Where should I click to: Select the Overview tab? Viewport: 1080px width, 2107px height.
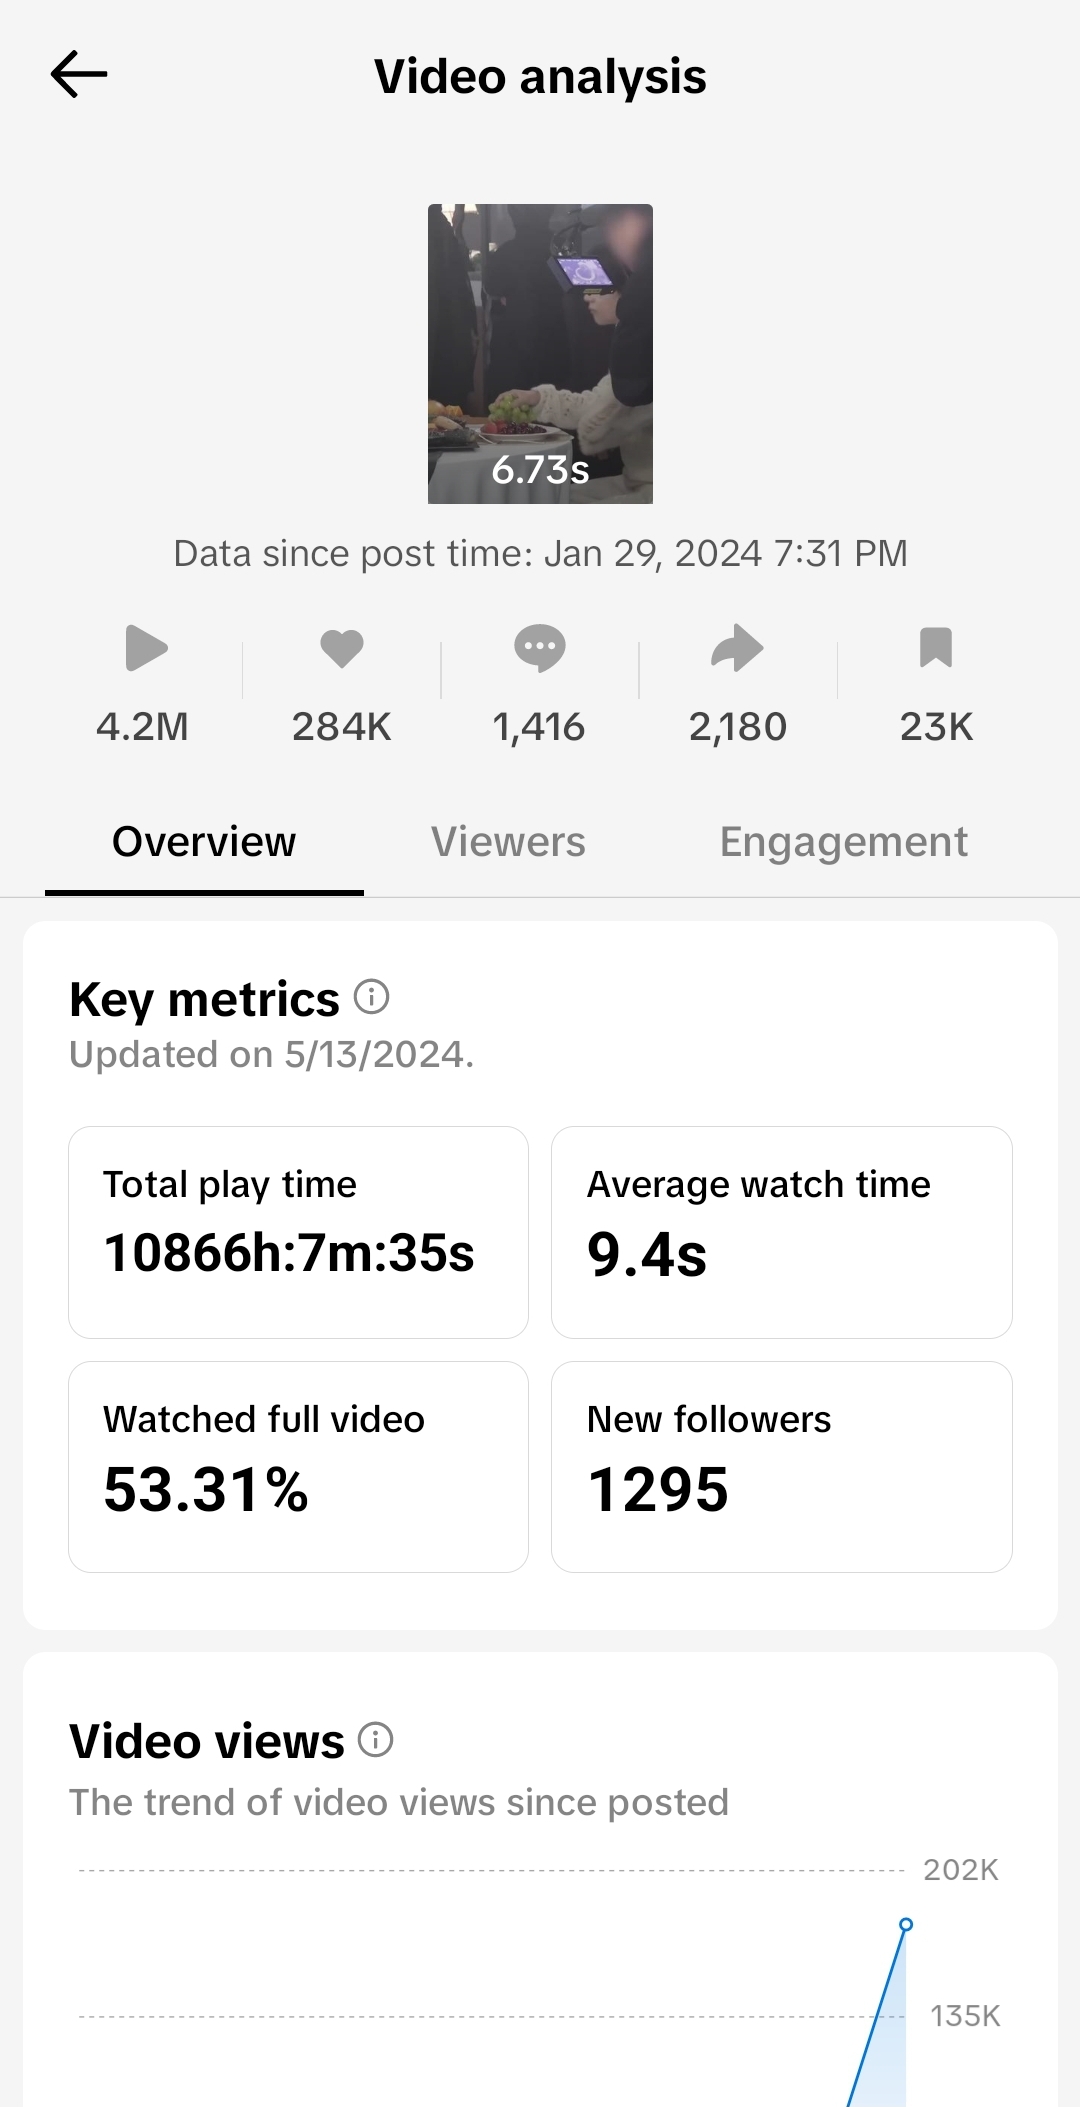pos(204,842)
